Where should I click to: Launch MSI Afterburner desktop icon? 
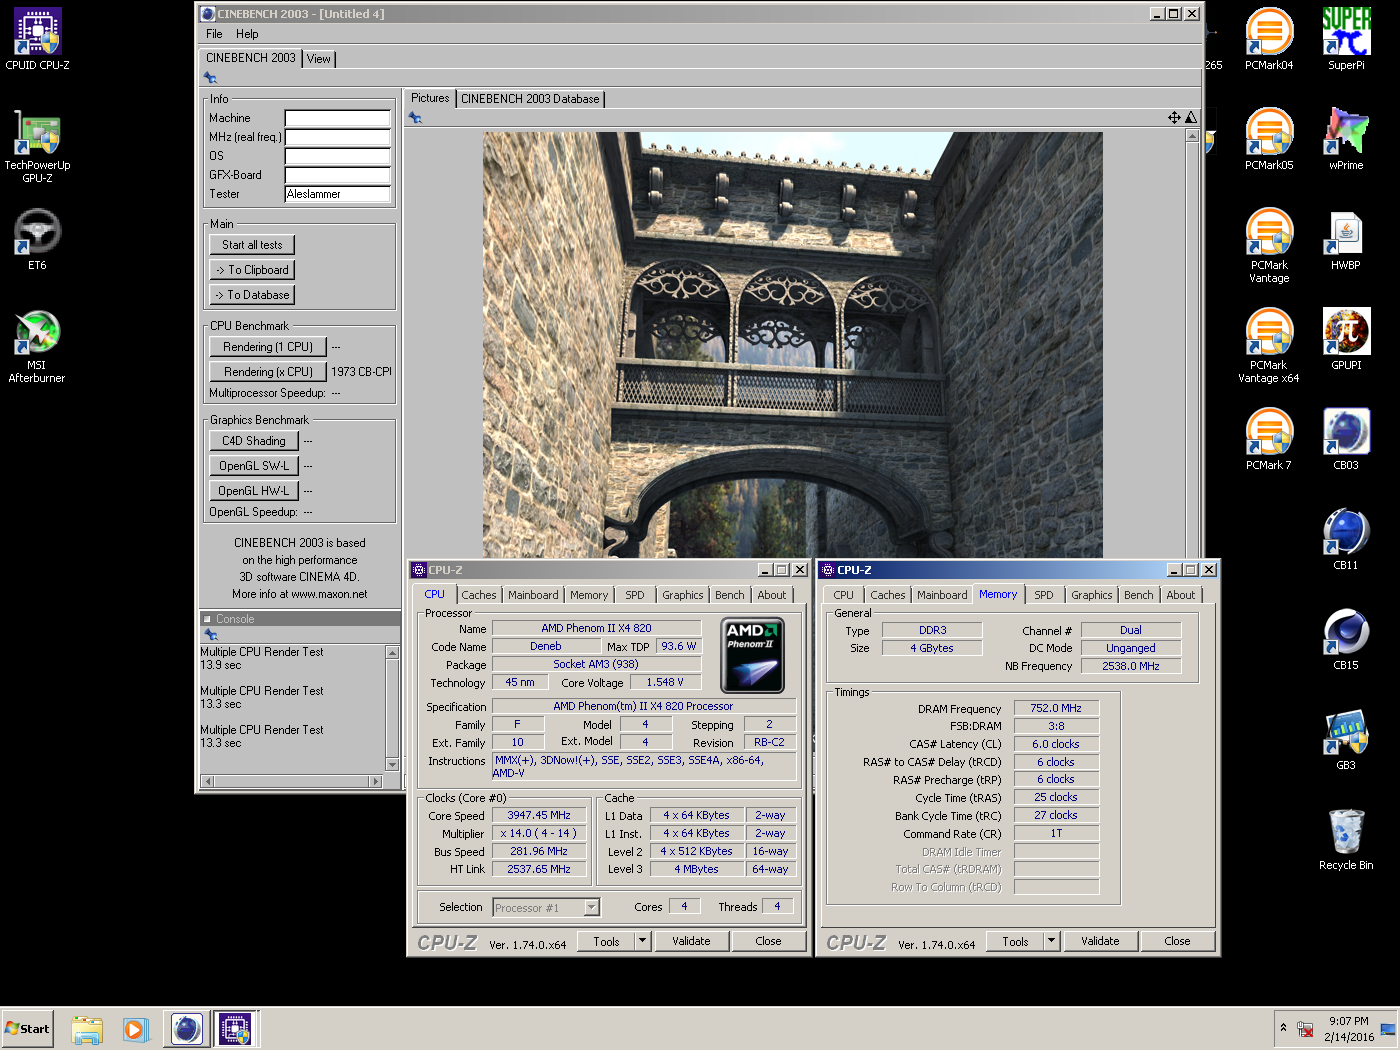click(x=37, y=346)
